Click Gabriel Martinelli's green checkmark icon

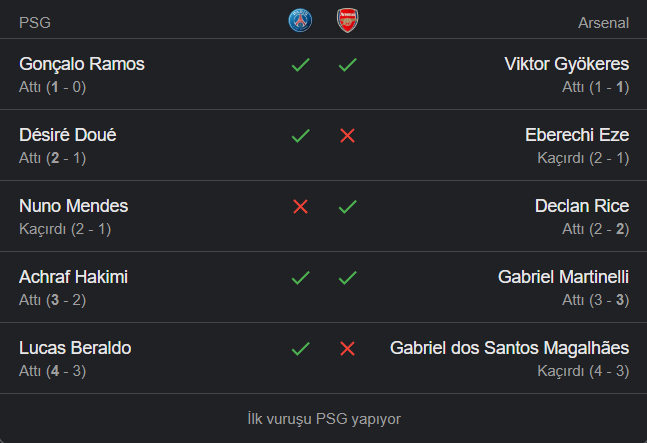tap(347, 278)
